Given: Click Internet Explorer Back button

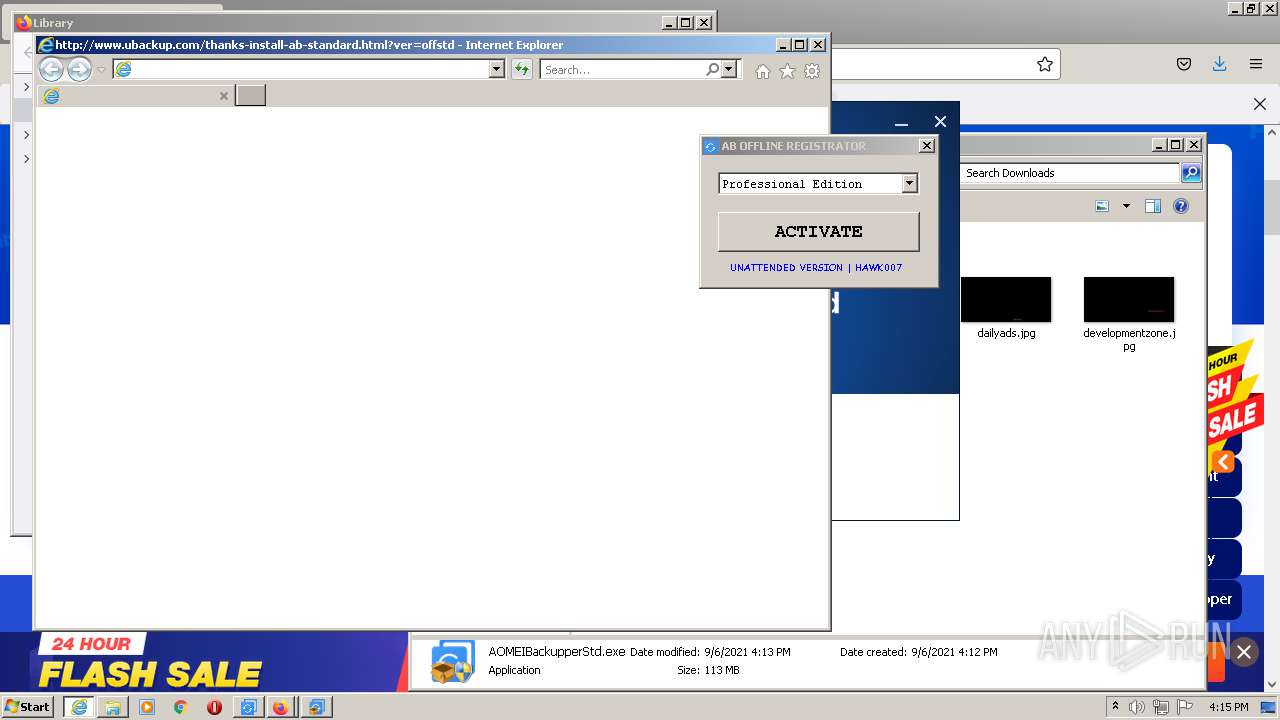Looking at the screenshot, I should [51, 69].
